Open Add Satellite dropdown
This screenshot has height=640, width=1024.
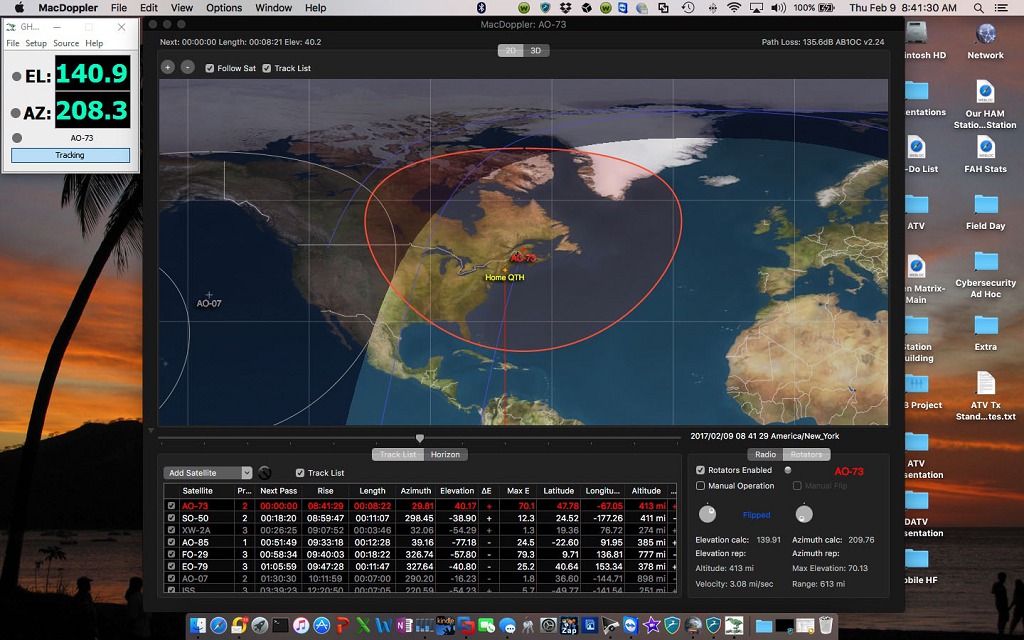pyautogui.click(x=208, y=473)
